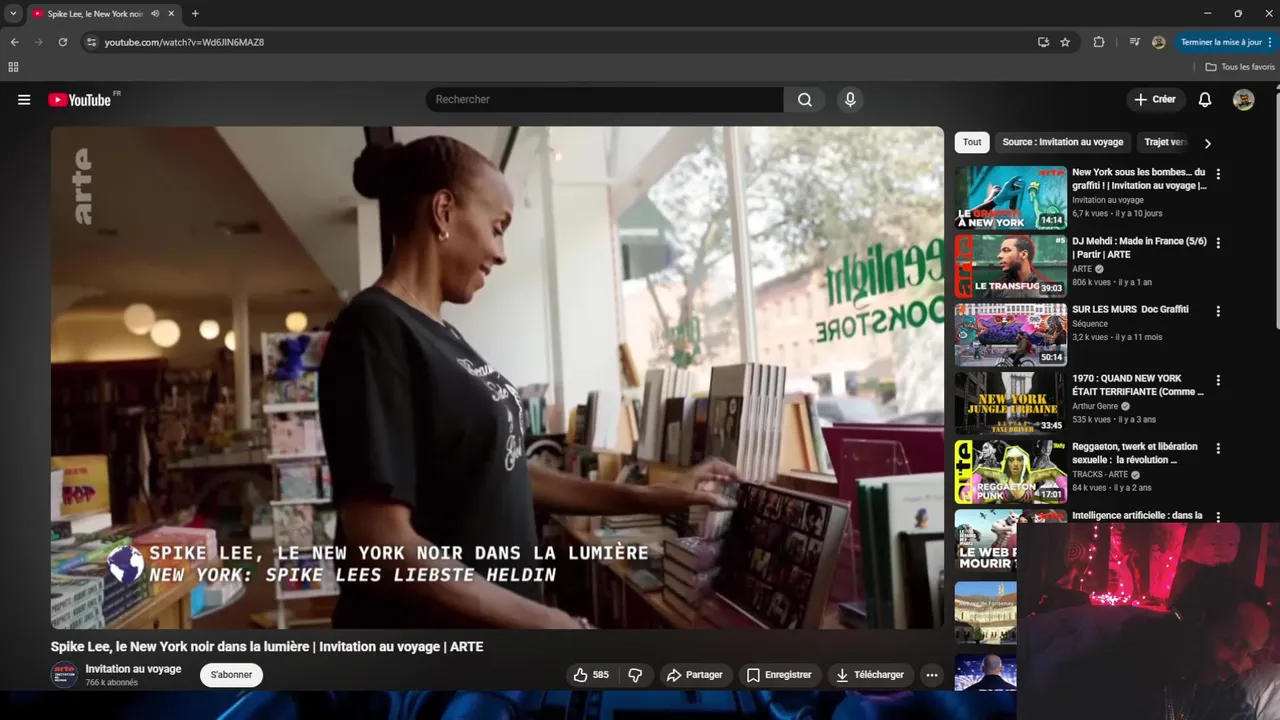
Task: Open the tab search dropdown arrow
Action: coord(13,14)
